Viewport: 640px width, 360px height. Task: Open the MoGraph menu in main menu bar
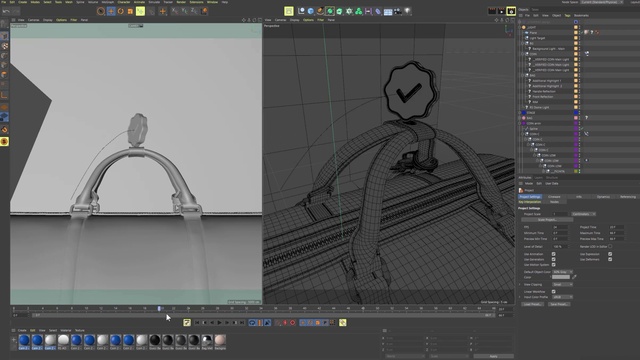[x=108, y=2]
